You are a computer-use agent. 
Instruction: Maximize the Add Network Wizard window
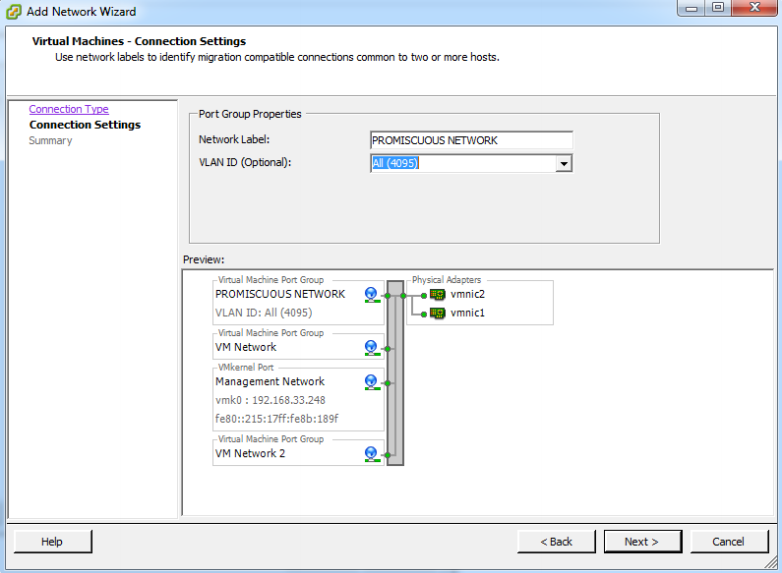718,9
